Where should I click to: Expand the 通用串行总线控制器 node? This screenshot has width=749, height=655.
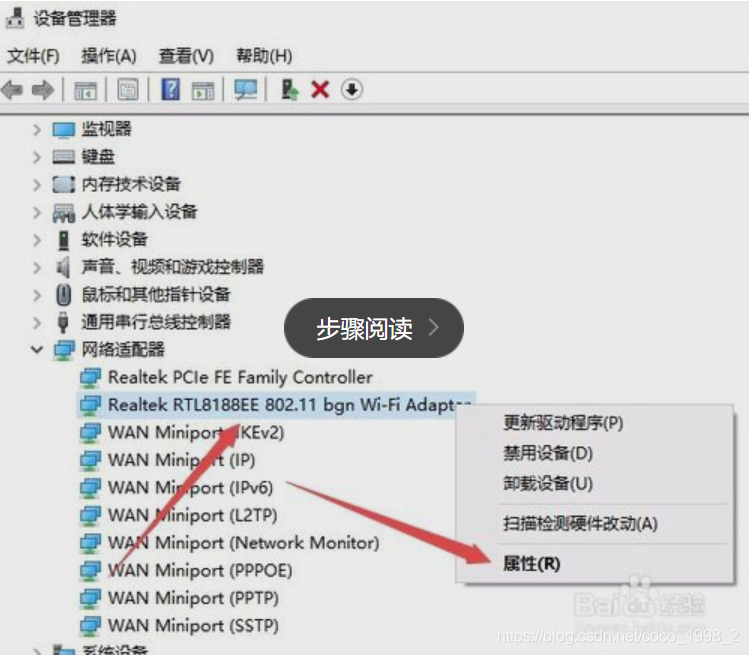(37, 322)
